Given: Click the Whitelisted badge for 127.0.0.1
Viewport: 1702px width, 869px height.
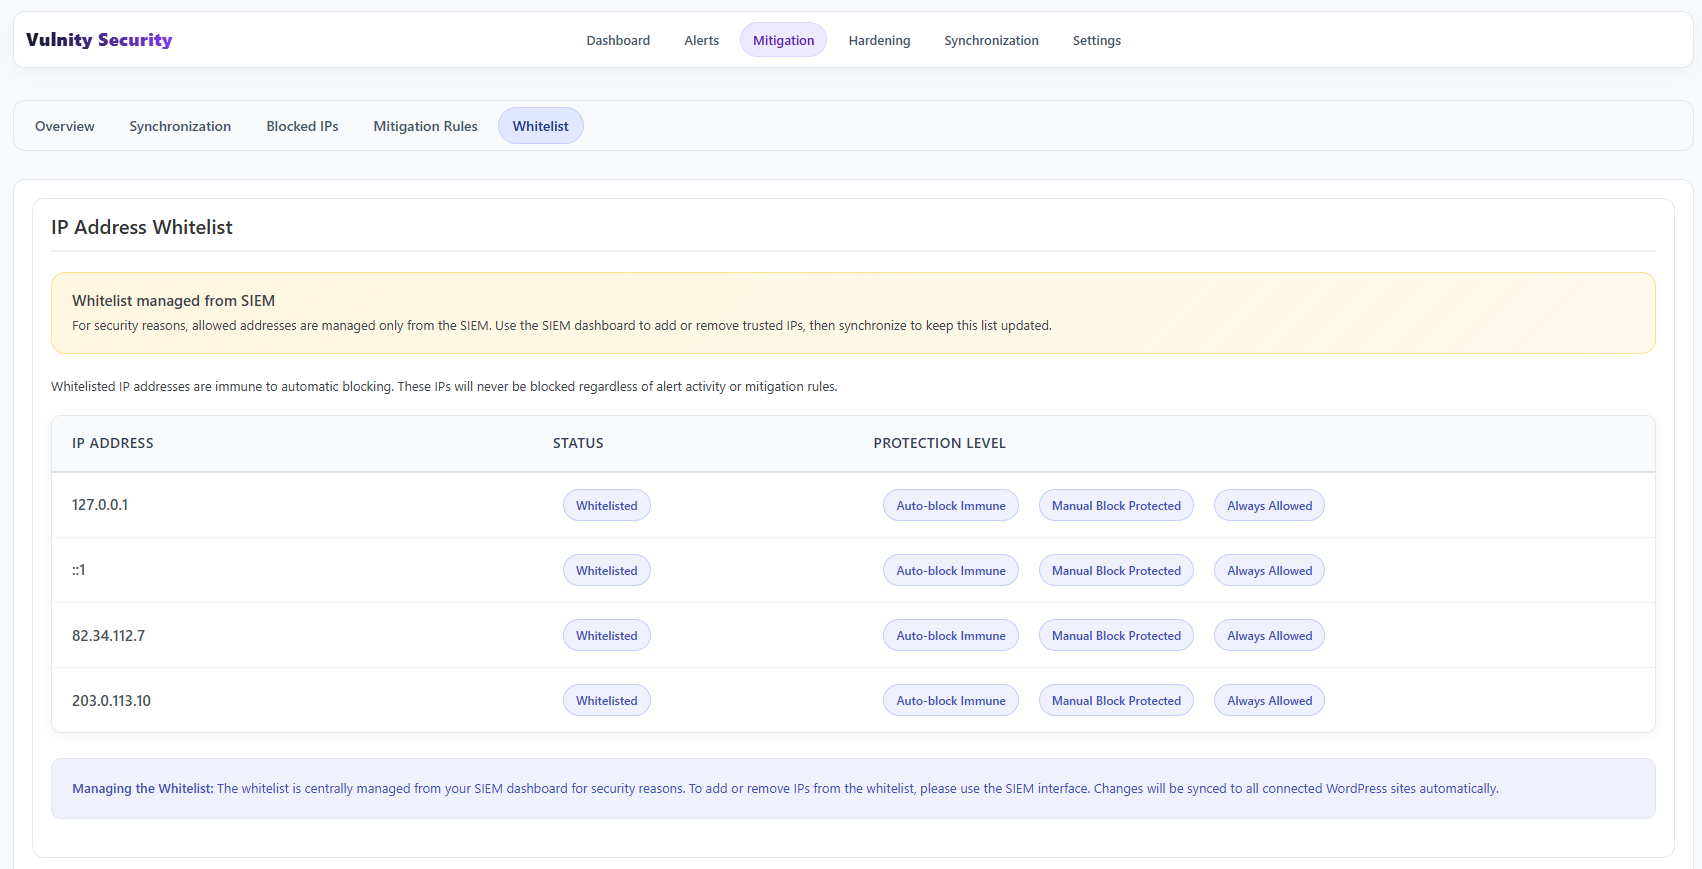Looking at the screenshot, I should [x=606, y=505].
